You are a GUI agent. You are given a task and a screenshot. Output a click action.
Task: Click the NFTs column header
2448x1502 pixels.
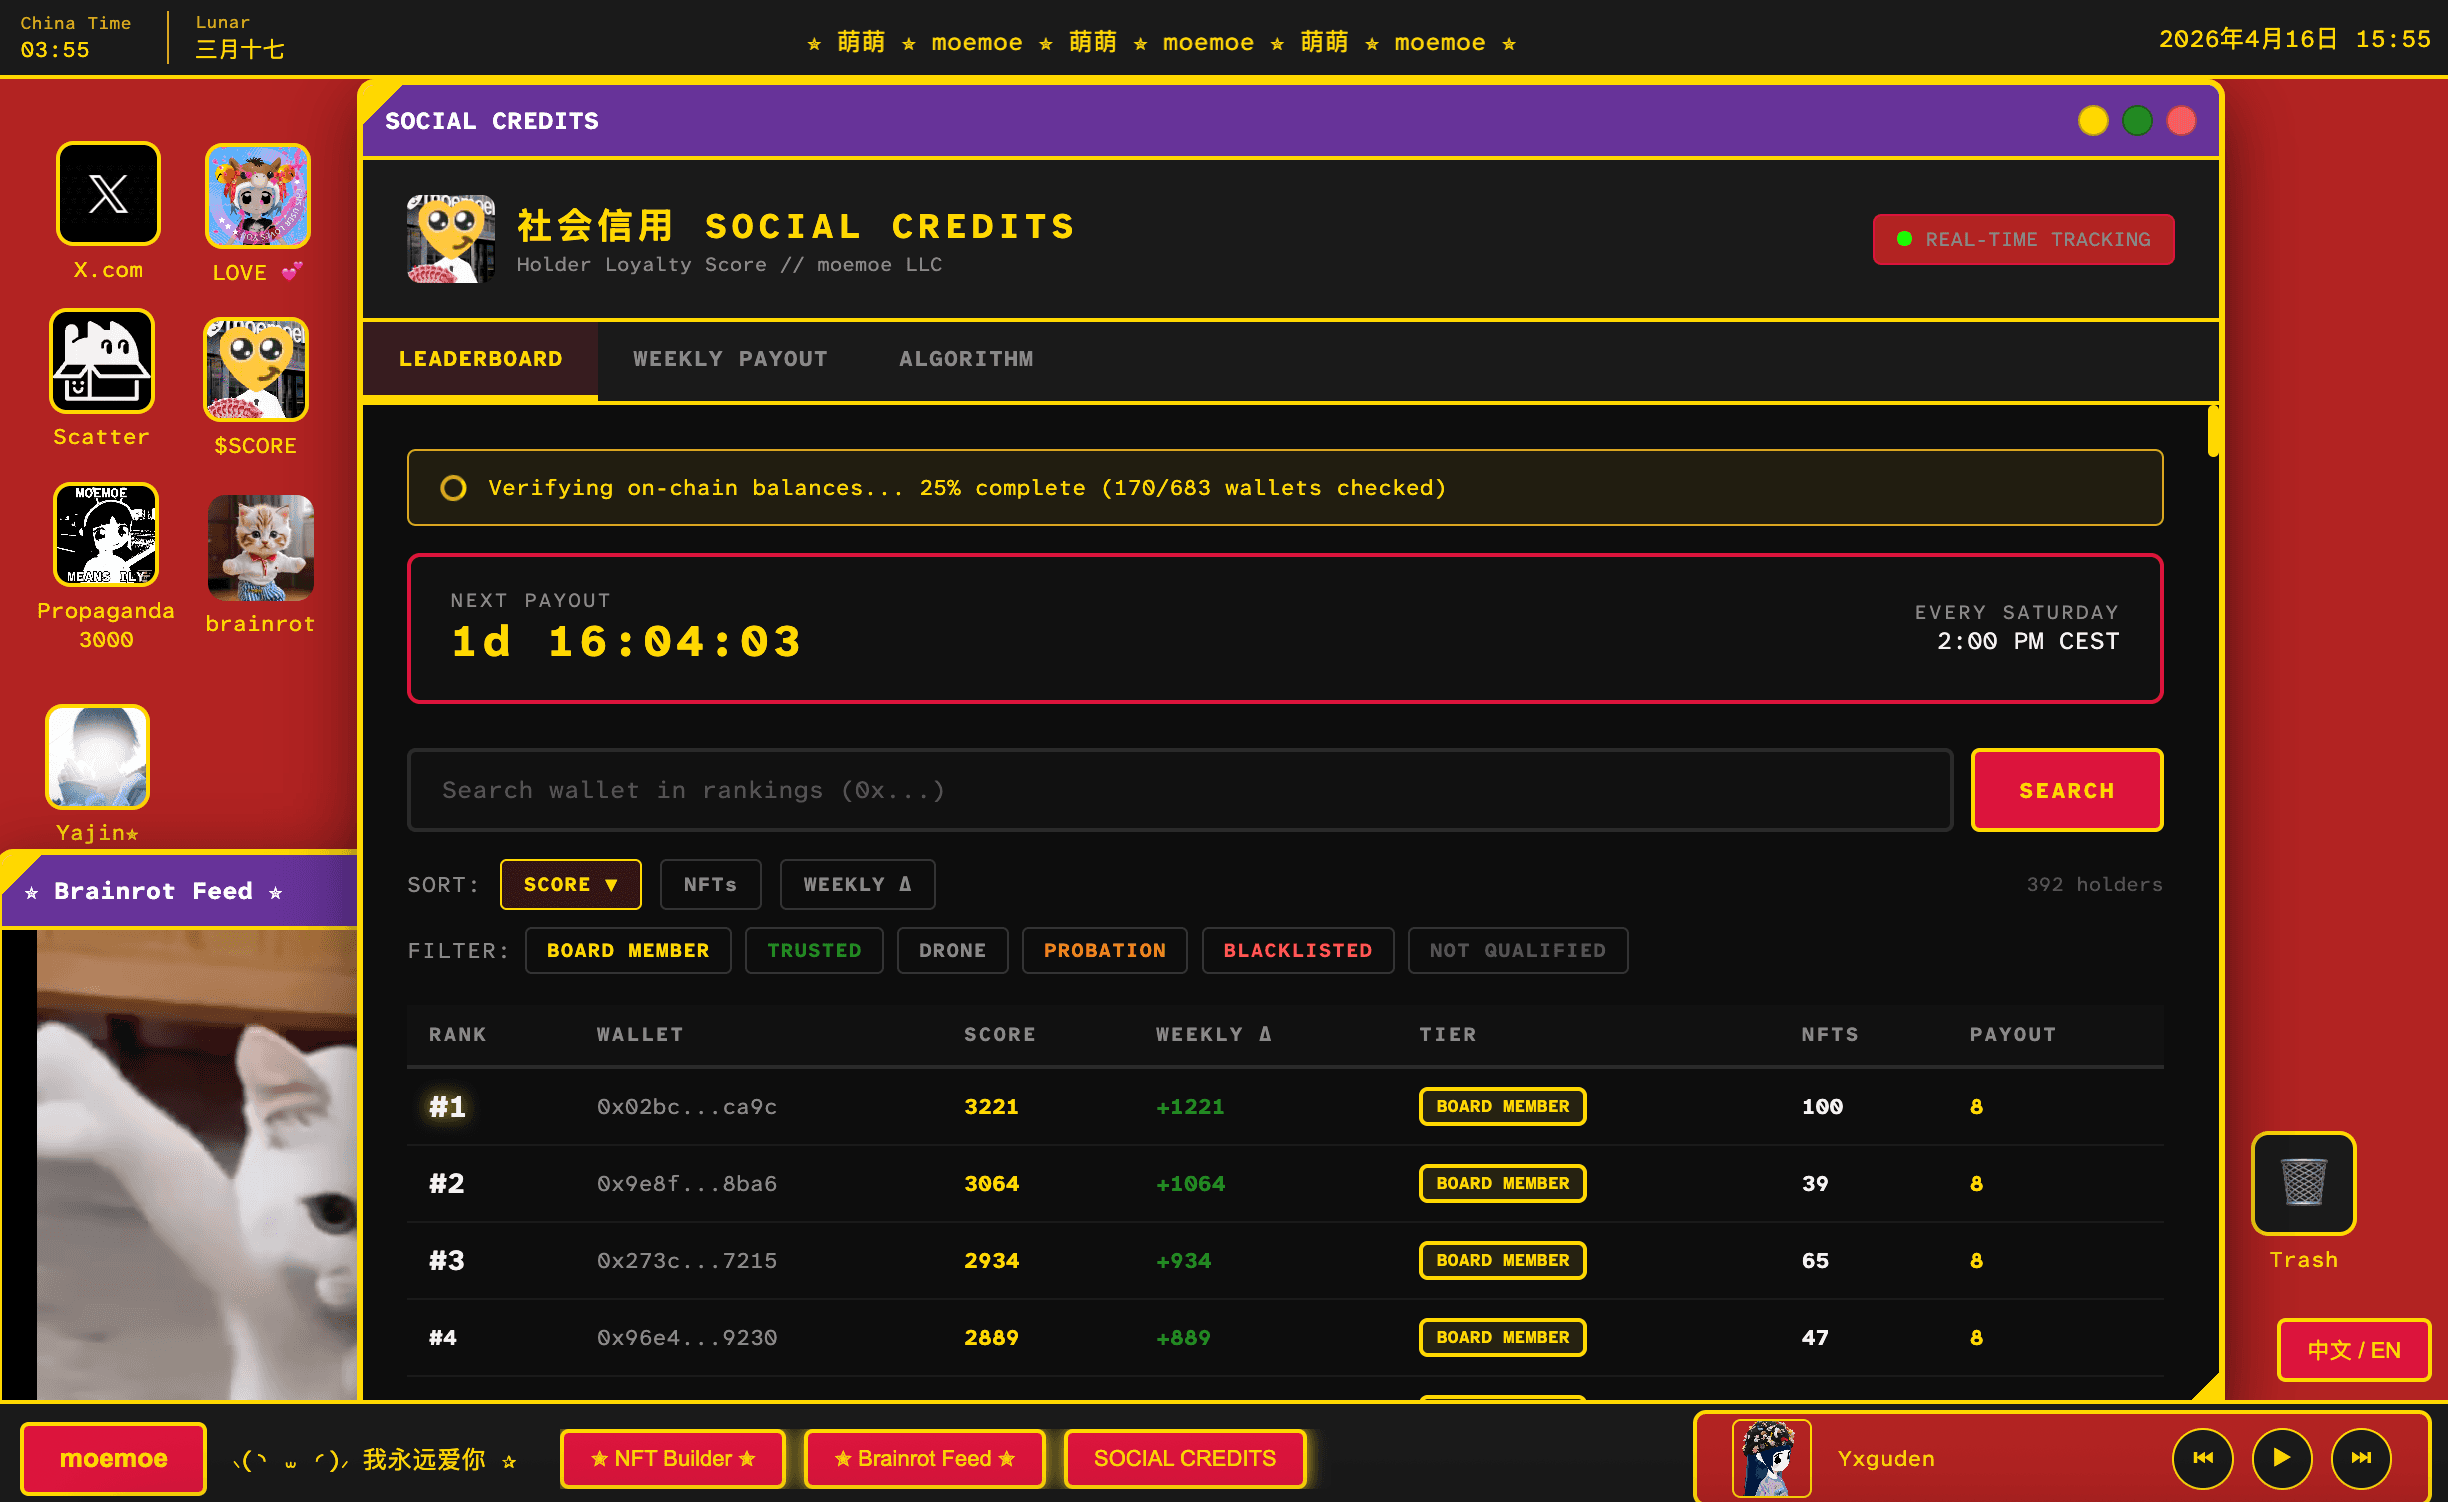pos(1830,1034)
